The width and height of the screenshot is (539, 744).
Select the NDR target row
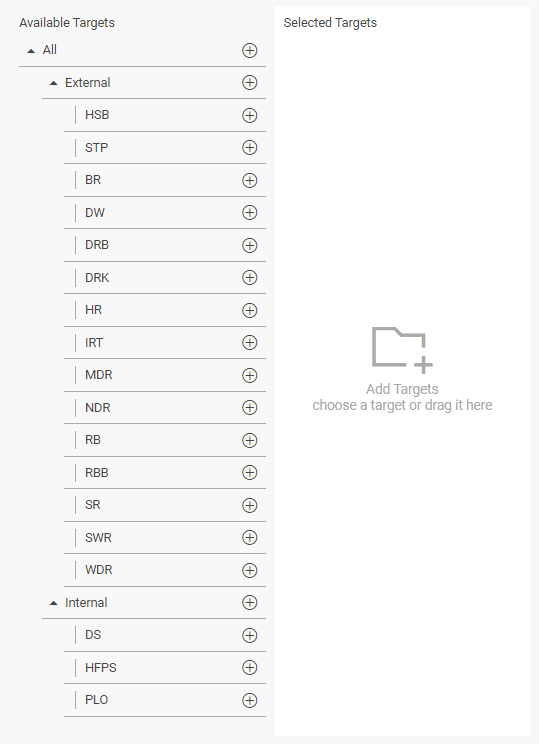click(165, 408)
